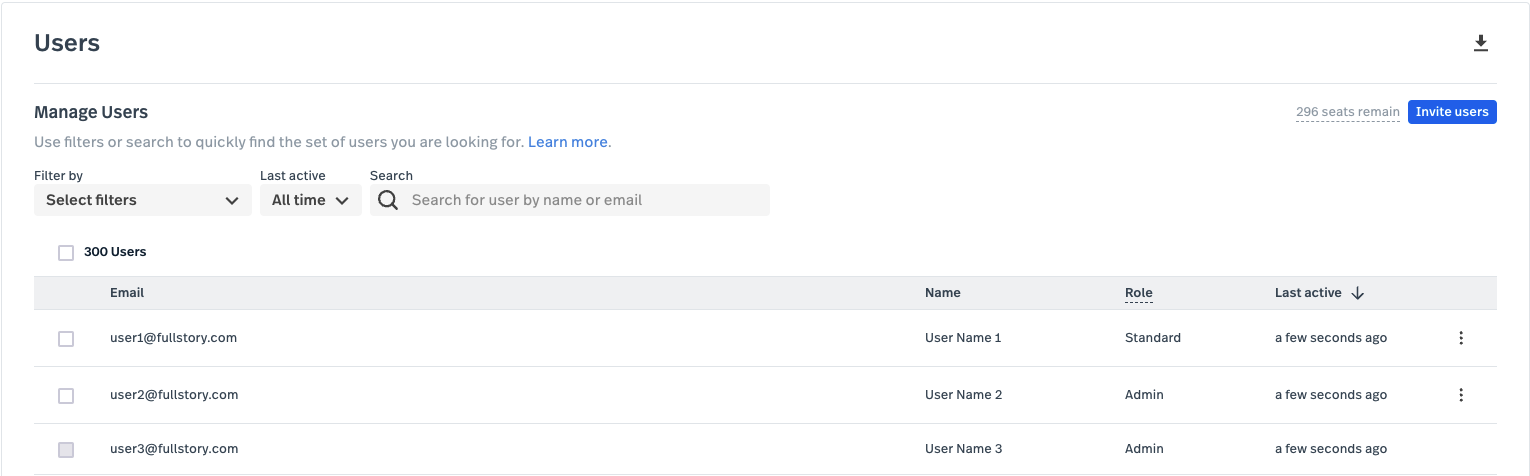The height and width of the screenshot is (476, 1530).
Task: Expand the All time last active dropdown
Action: pyautogui.click(x=310, y=200)
